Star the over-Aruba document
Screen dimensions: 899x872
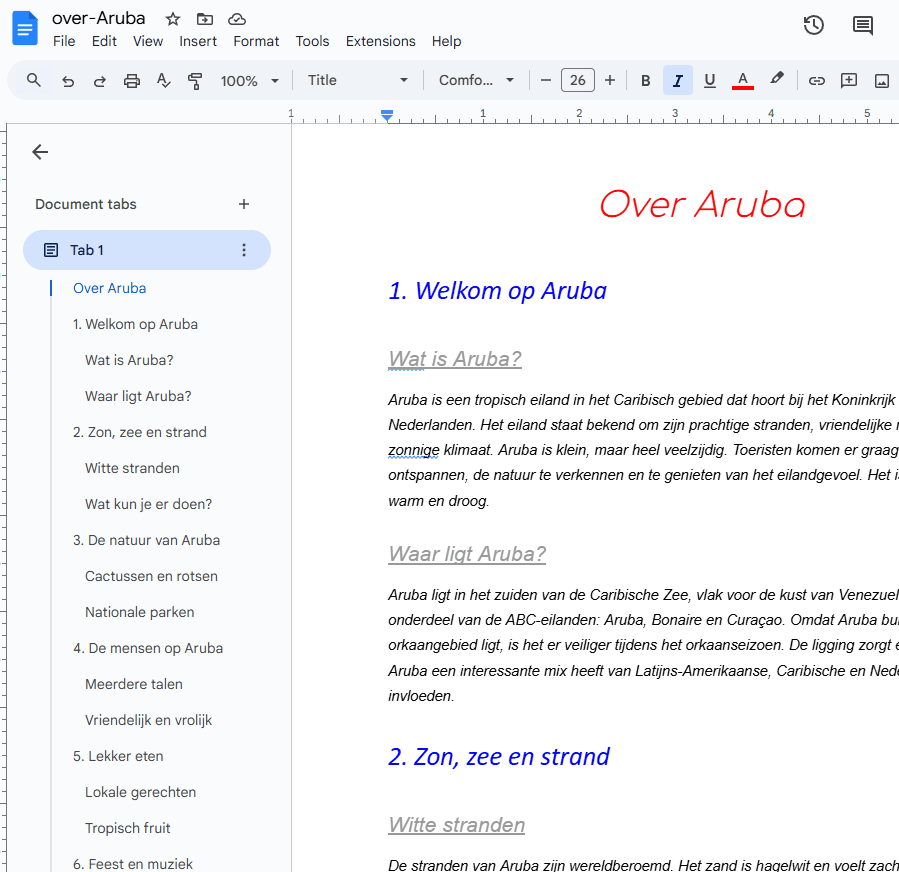point(173,19)
